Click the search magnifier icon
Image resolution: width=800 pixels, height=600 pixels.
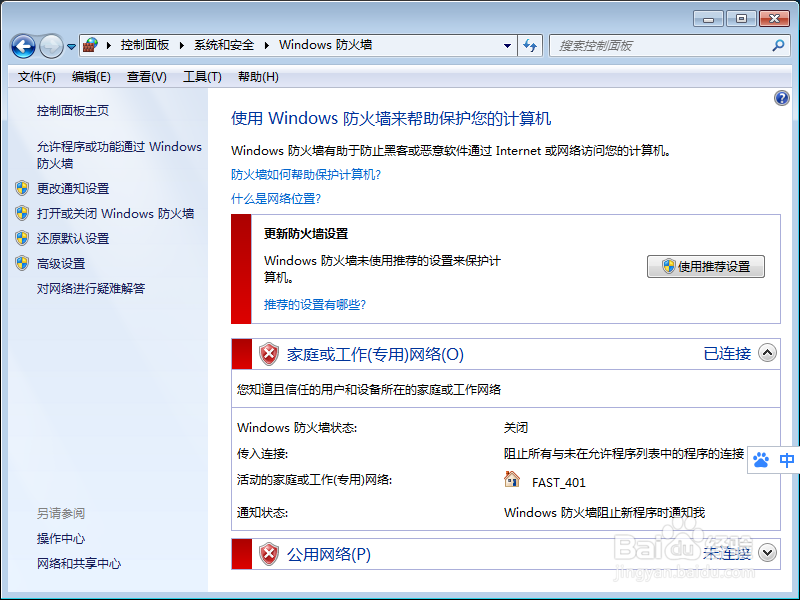tap(778, 45)
